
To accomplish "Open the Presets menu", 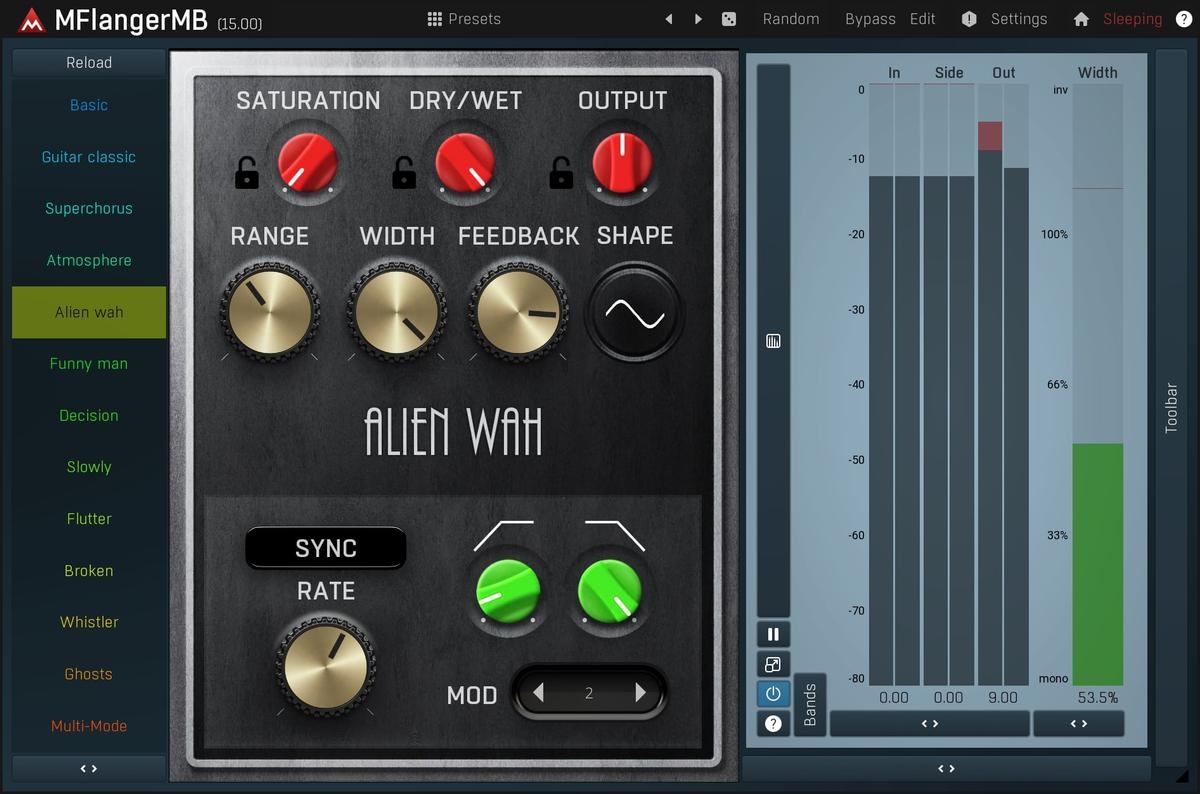I will point(464,19).
